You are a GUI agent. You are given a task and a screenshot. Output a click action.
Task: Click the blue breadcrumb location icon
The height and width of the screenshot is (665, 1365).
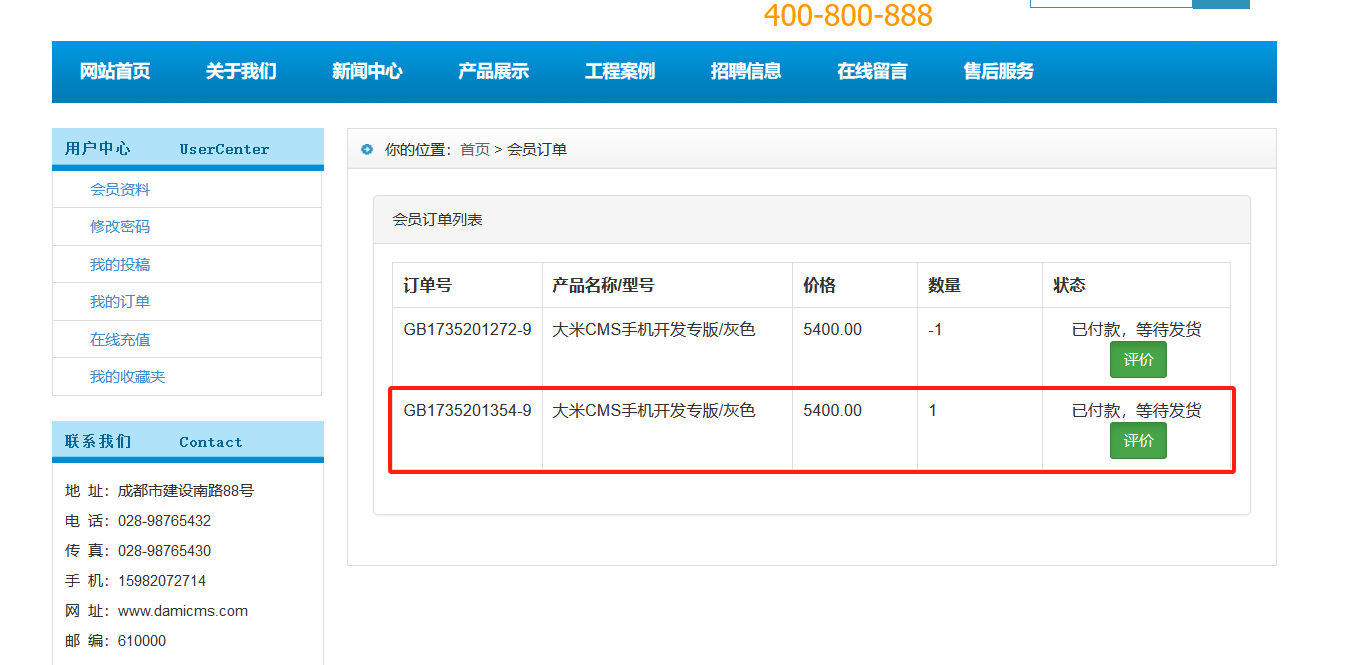click(x=367, y=149)
